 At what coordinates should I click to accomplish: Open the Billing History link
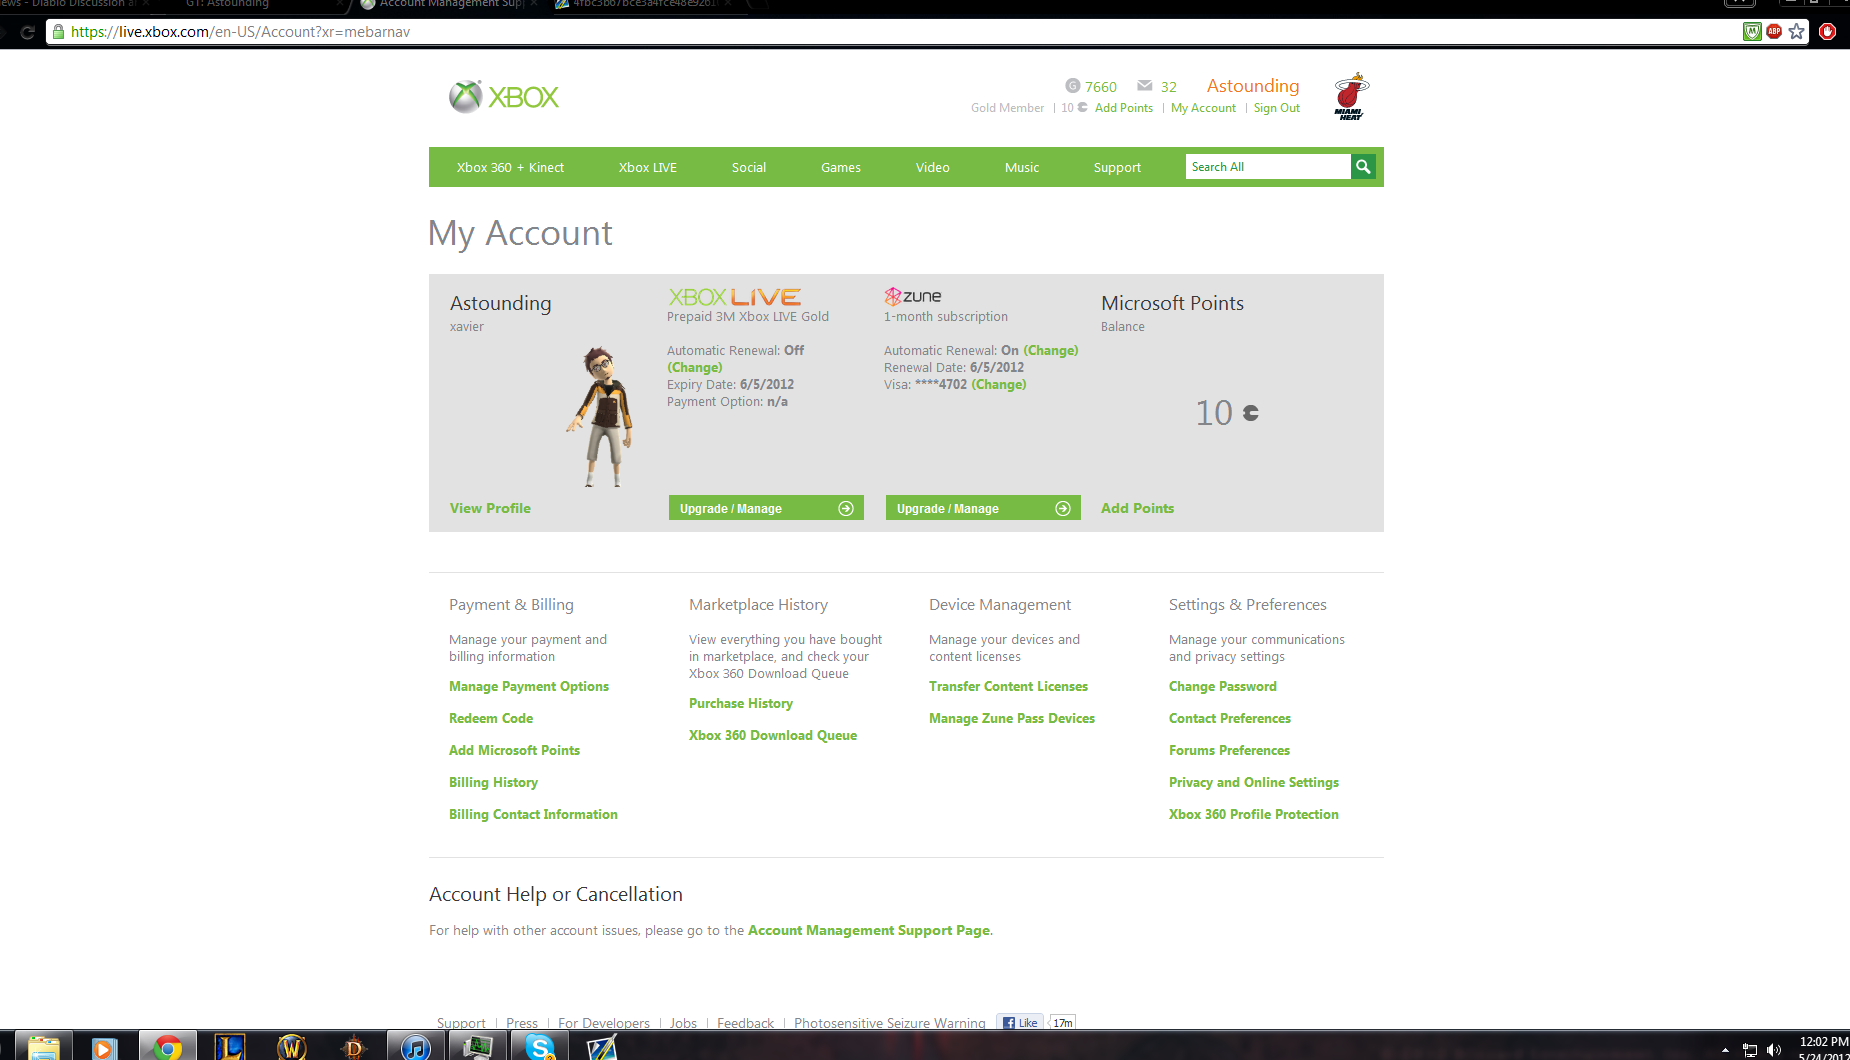(x=493, y=782)
